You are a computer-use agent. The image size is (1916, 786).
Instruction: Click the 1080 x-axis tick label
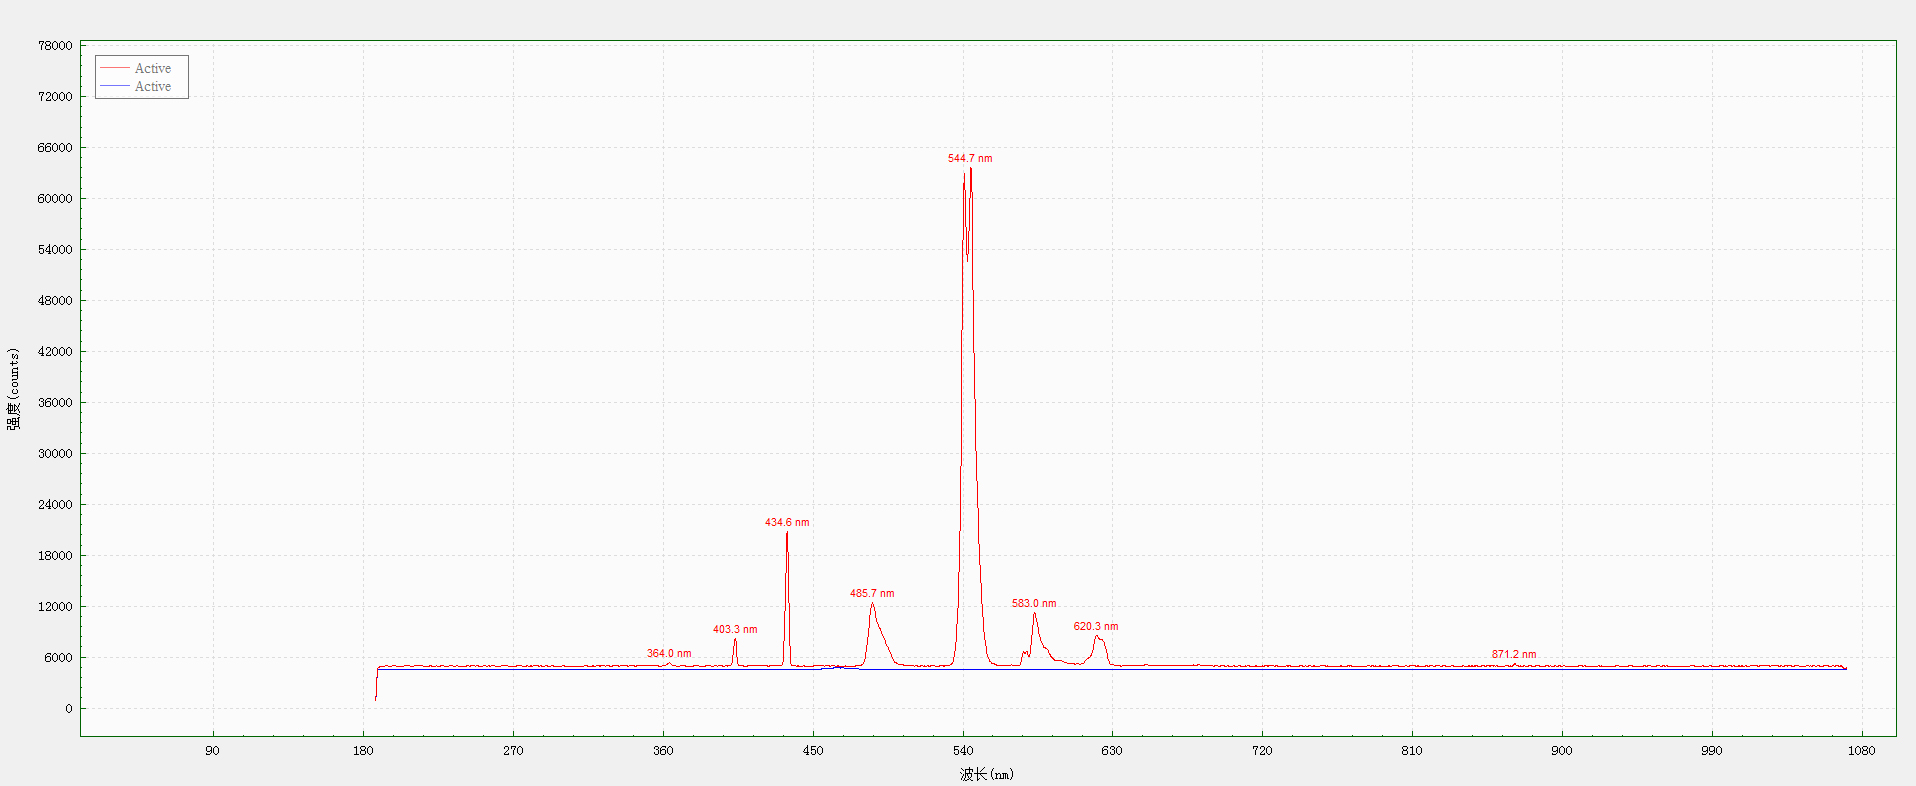[x=1862, y=750]
